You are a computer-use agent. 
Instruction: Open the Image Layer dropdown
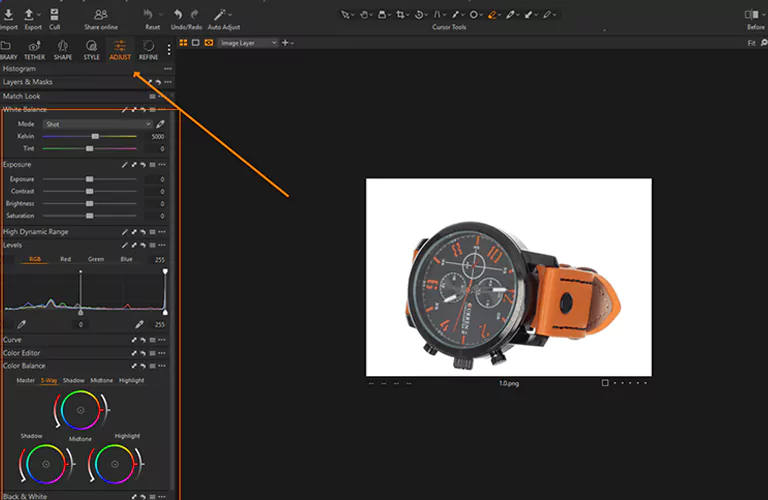pos(247,43)
